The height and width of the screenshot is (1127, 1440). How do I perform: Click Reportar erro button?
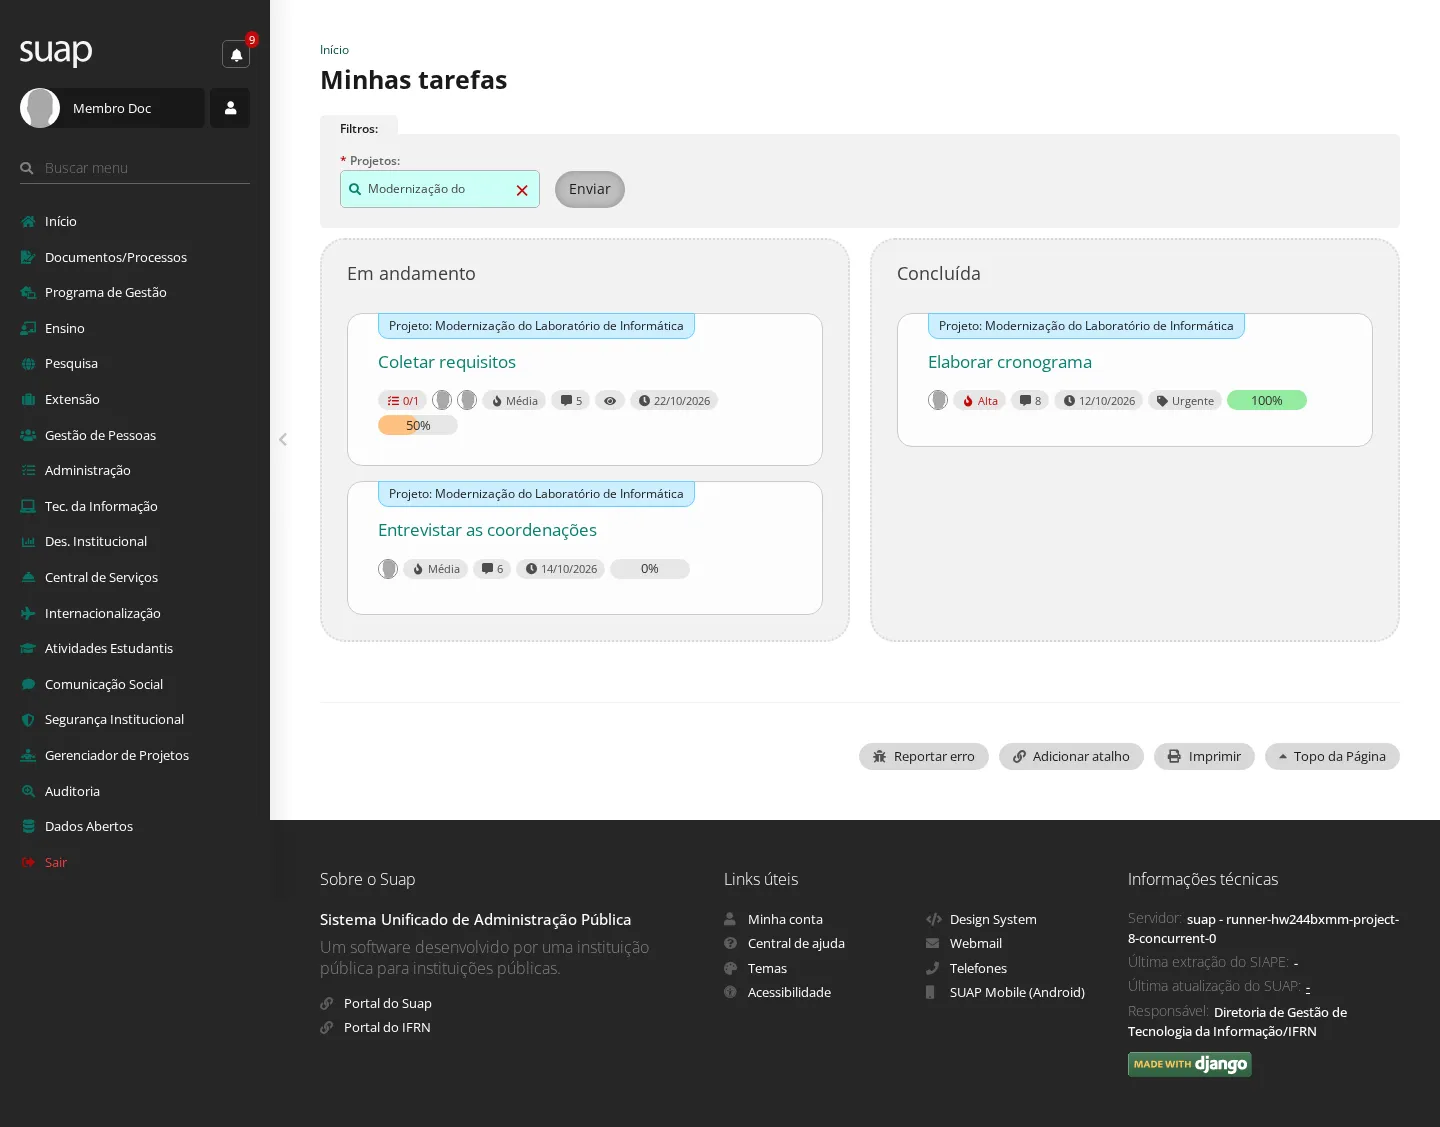tap(924, 756)
